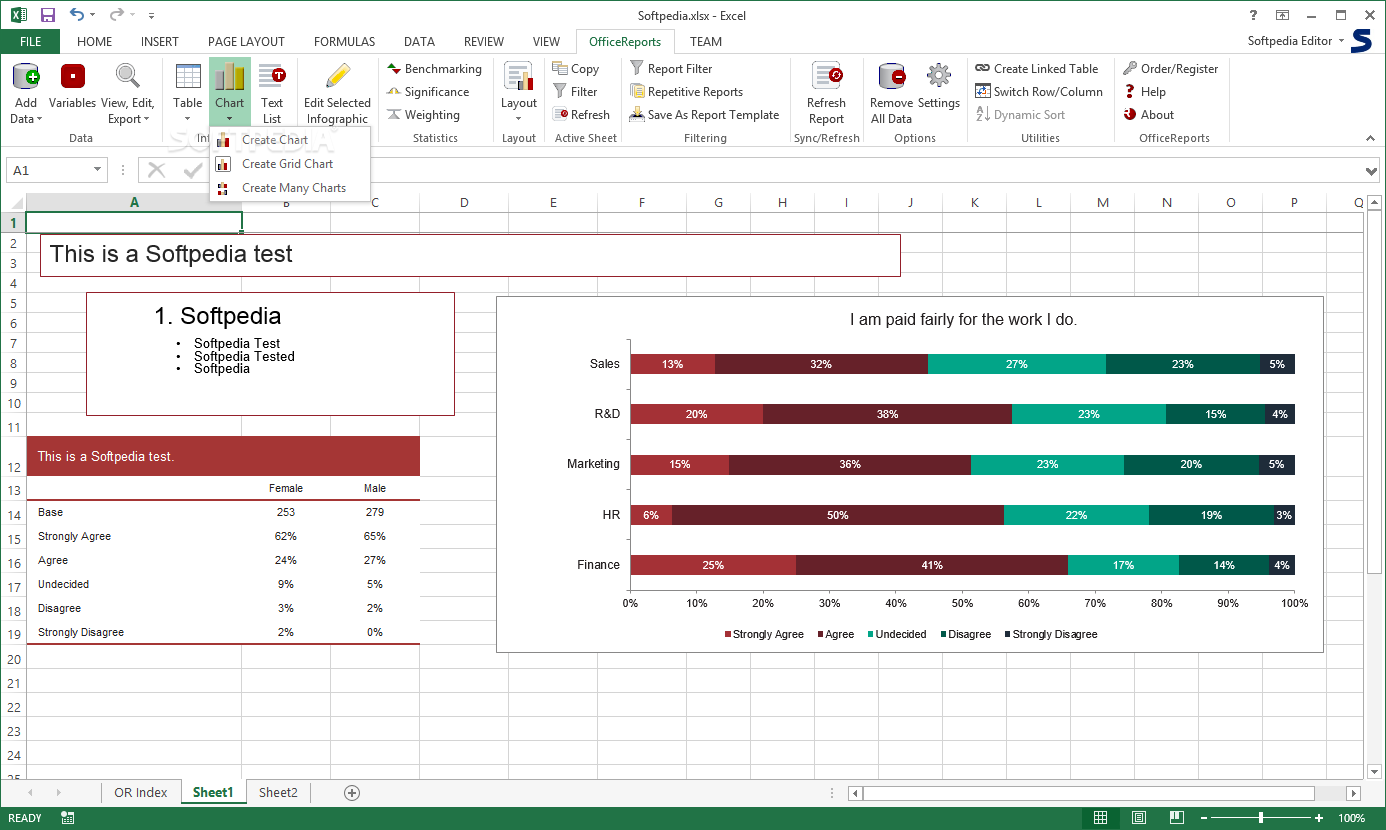Viewport: 1386px width, 830px height.
Task: Open the OR Index sheet
Action: (141, 793)
